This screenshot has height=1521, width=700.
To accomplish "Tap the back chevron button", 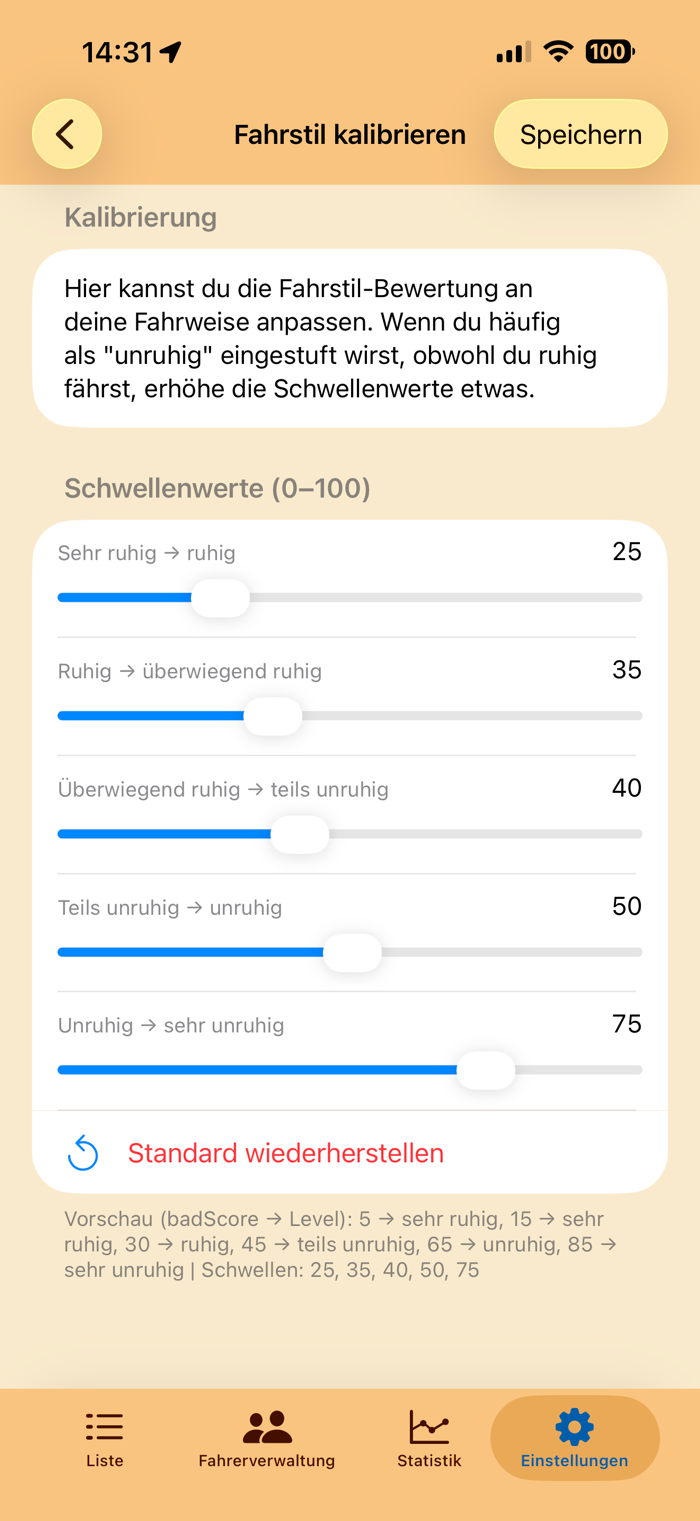I will tap(67, 134).
